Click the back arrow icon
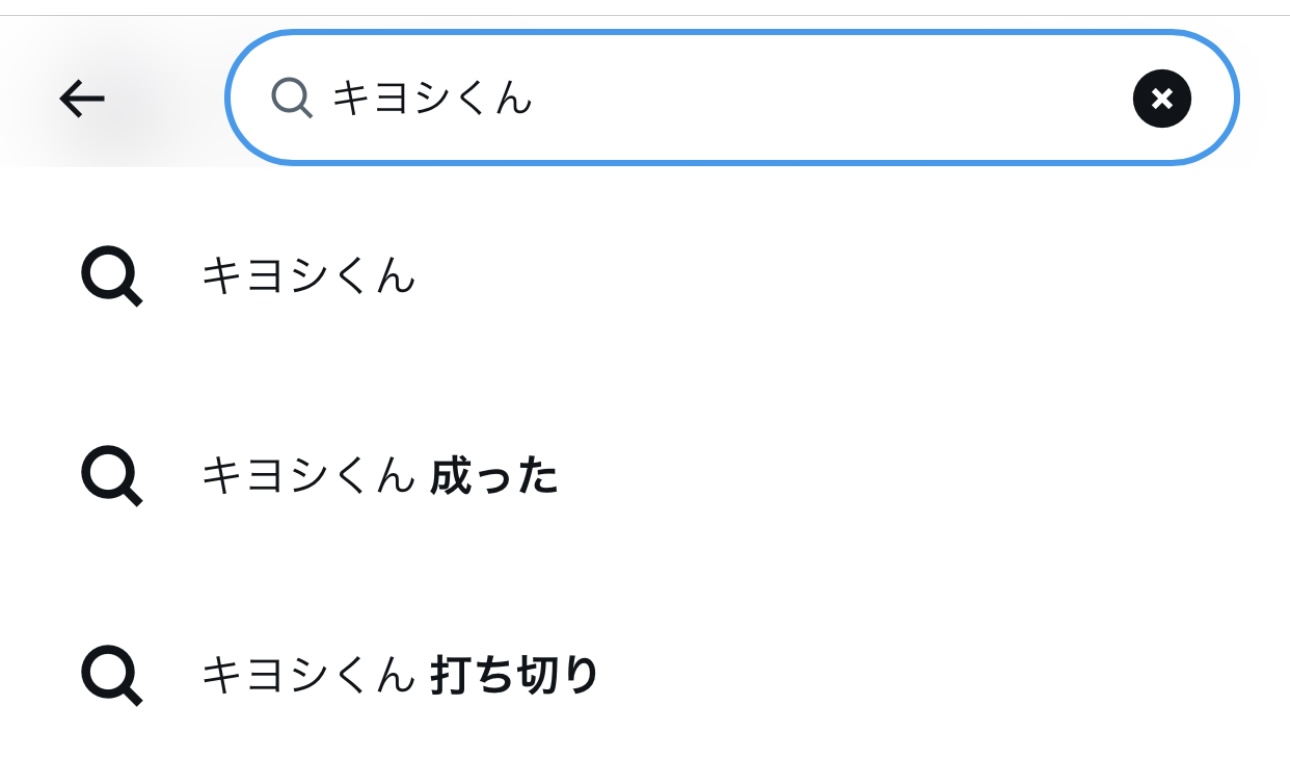This screenshot has height=782, width=1290. 82,98
